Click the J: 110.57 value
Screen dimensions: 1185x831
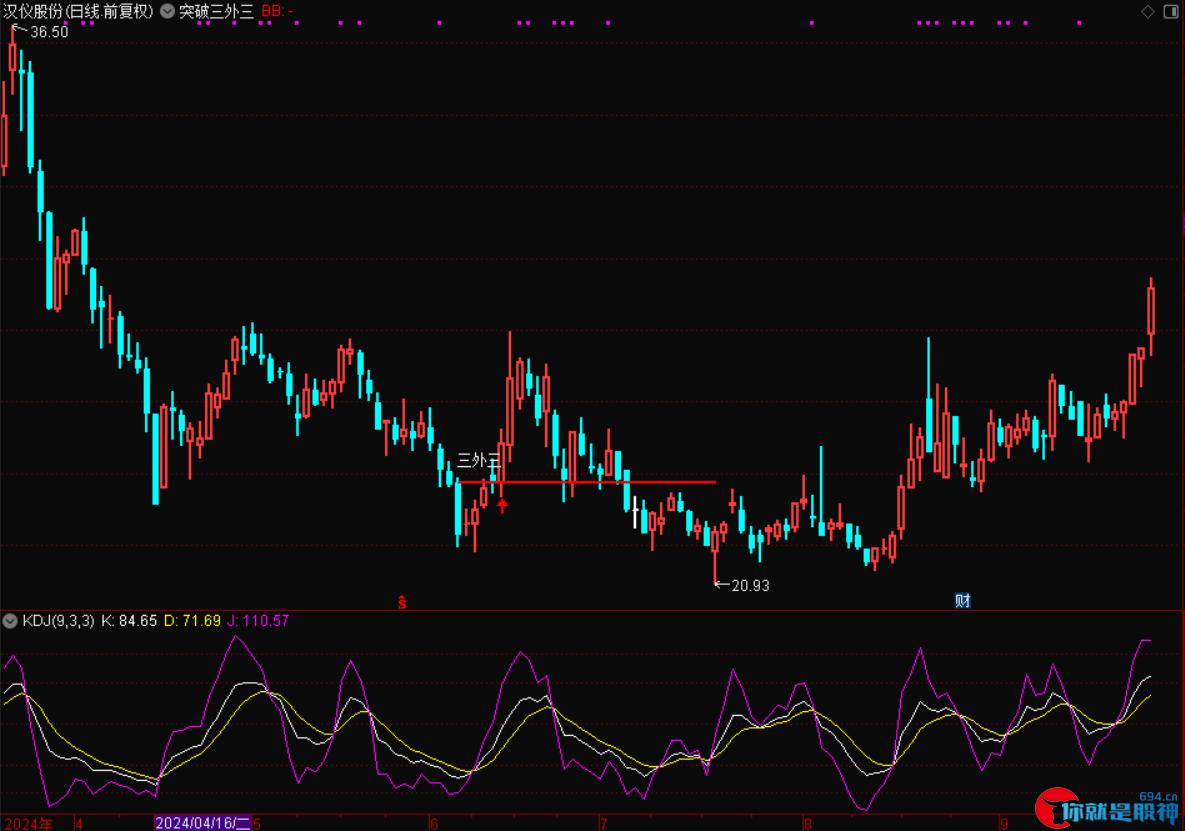coord(258,621)
